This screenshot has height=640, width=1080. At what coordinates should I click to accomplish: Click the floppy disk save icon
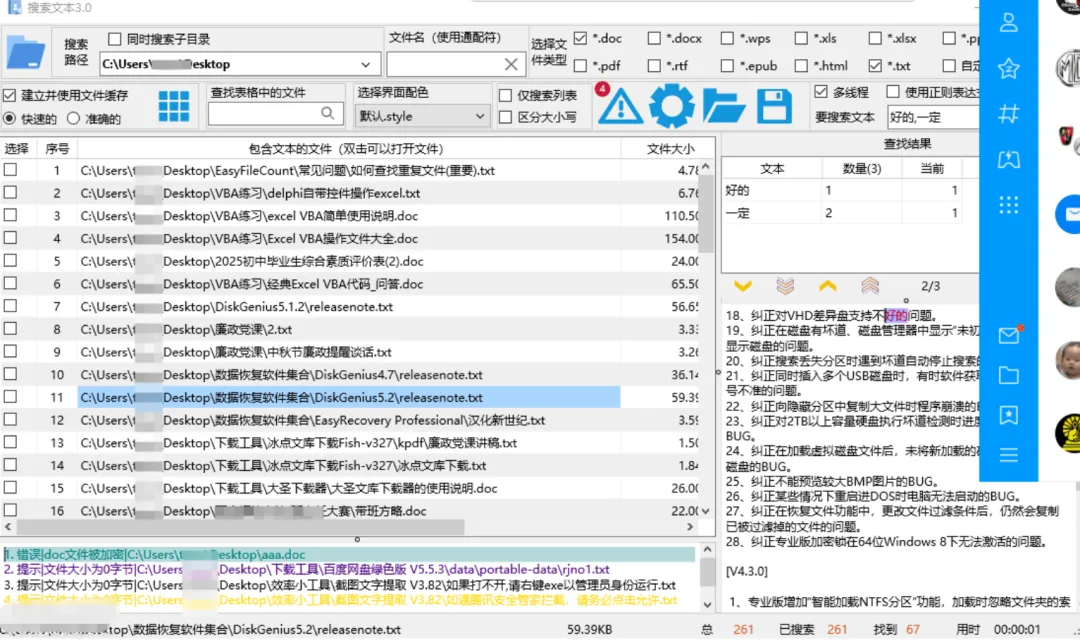click(x=774, y=106)
